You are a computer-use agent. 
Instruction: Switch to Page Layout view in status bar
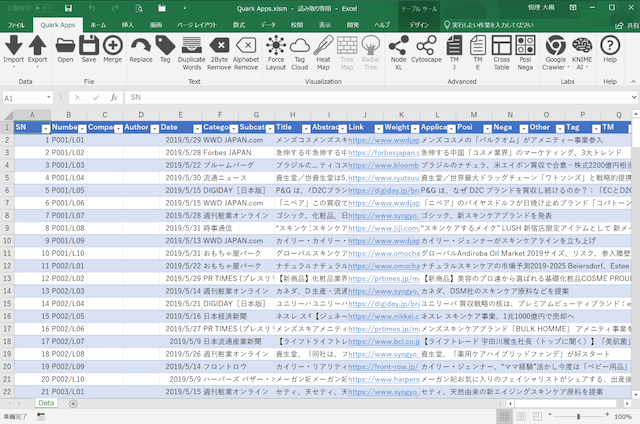click(x=521, y=416)
